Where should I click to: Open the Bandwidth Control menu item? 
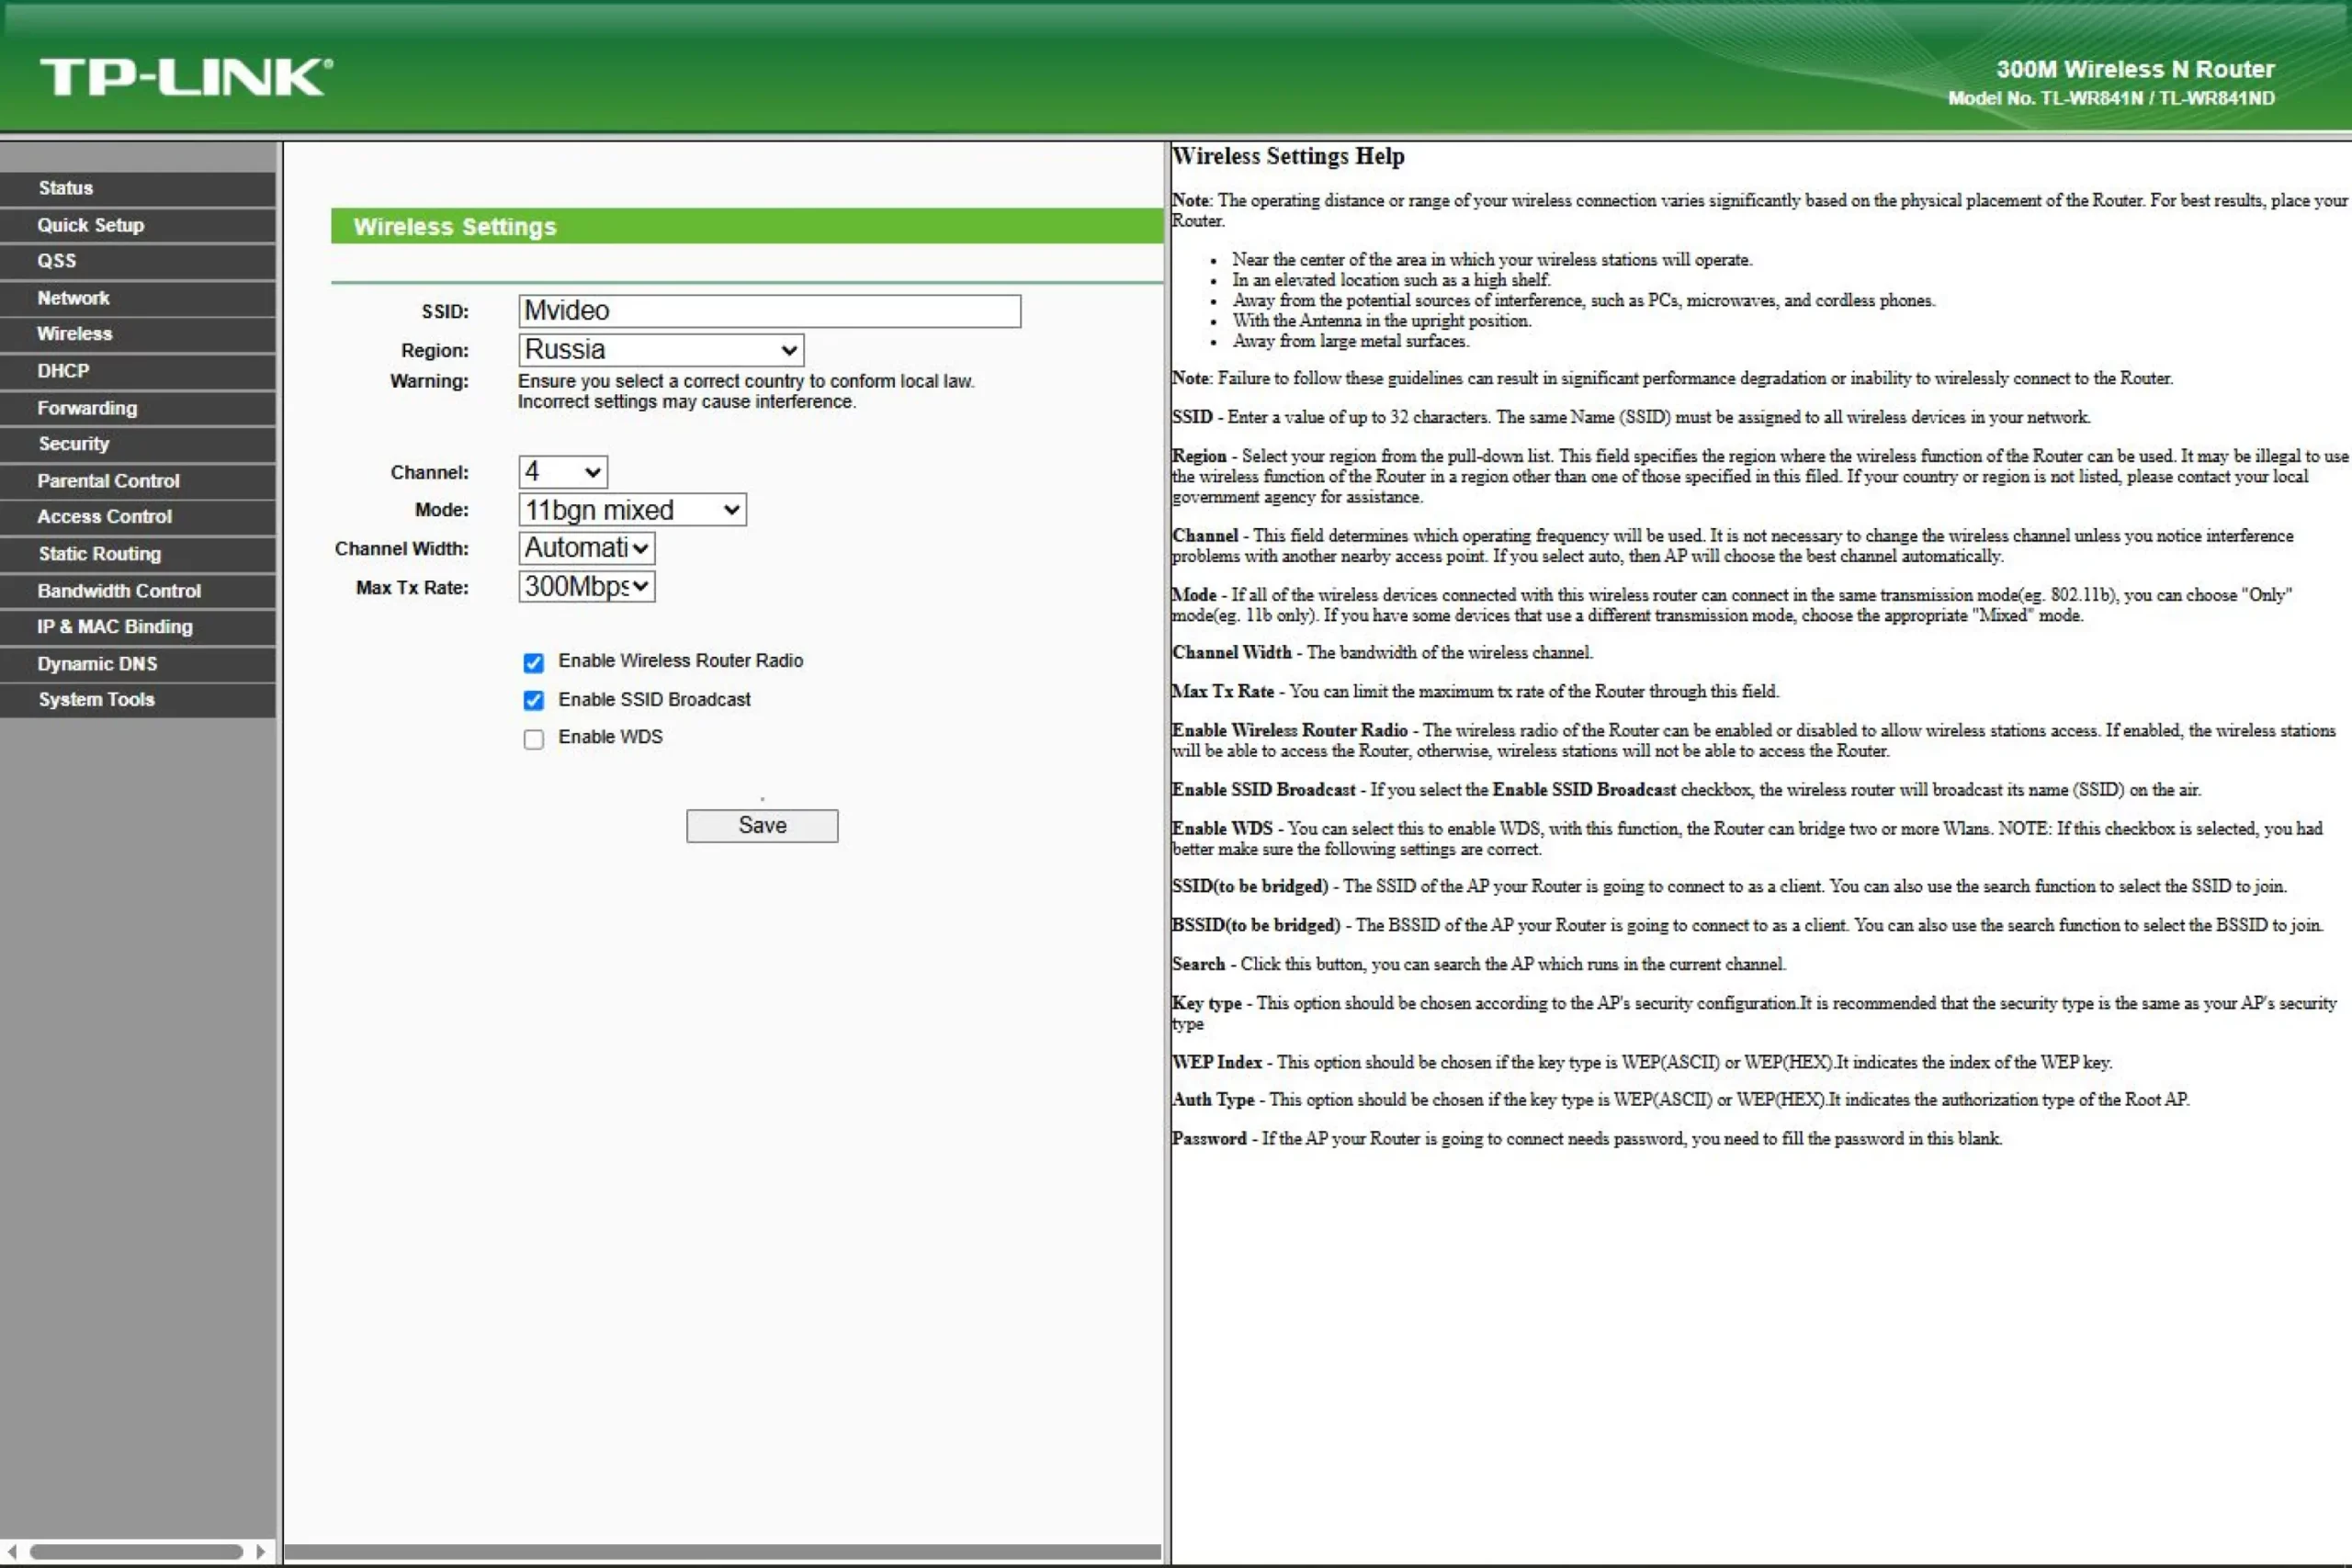click(x=119, y=591)
